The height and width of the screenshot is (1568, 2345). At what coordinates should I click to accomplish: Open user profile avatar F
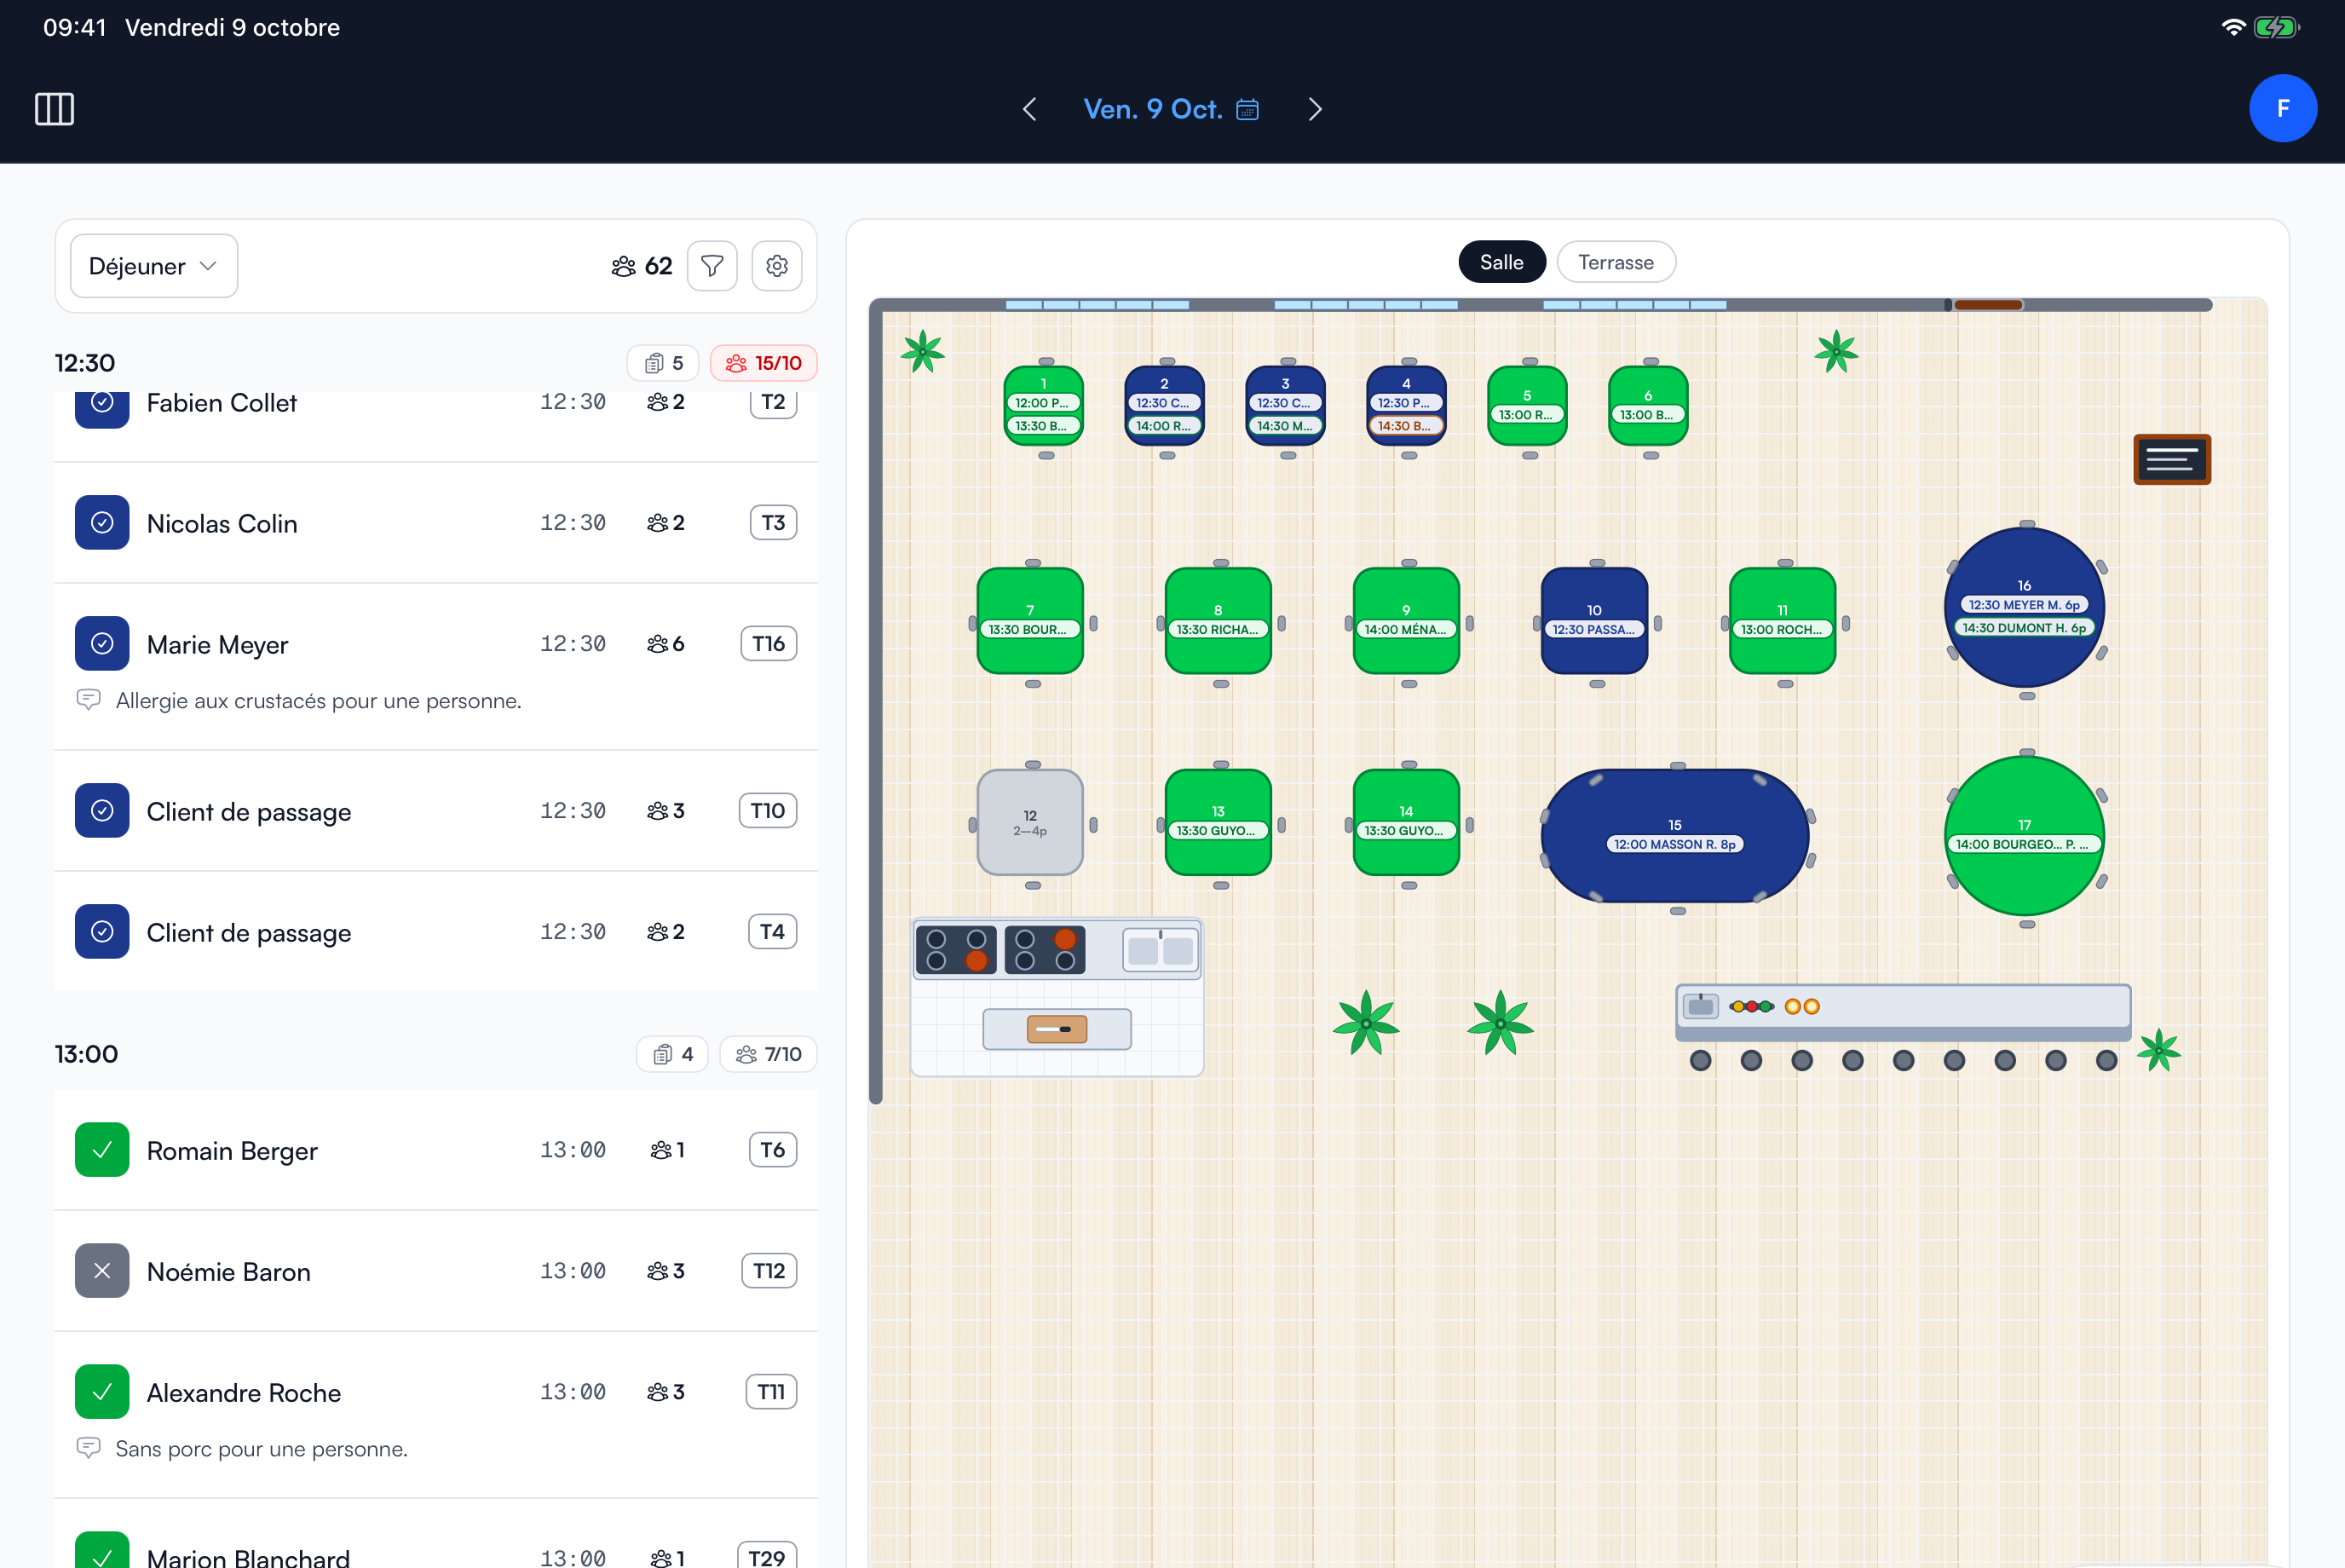(2283, 108)
